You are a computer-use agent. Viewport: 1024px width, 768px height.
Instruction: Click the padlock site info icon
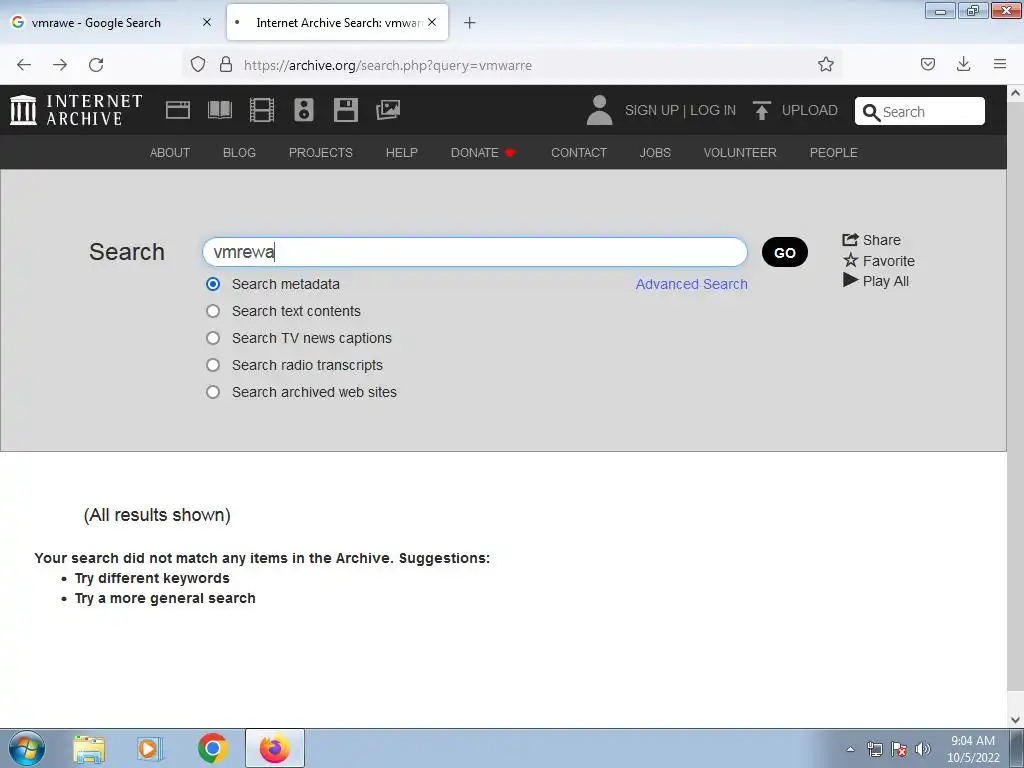click(226, 64)
